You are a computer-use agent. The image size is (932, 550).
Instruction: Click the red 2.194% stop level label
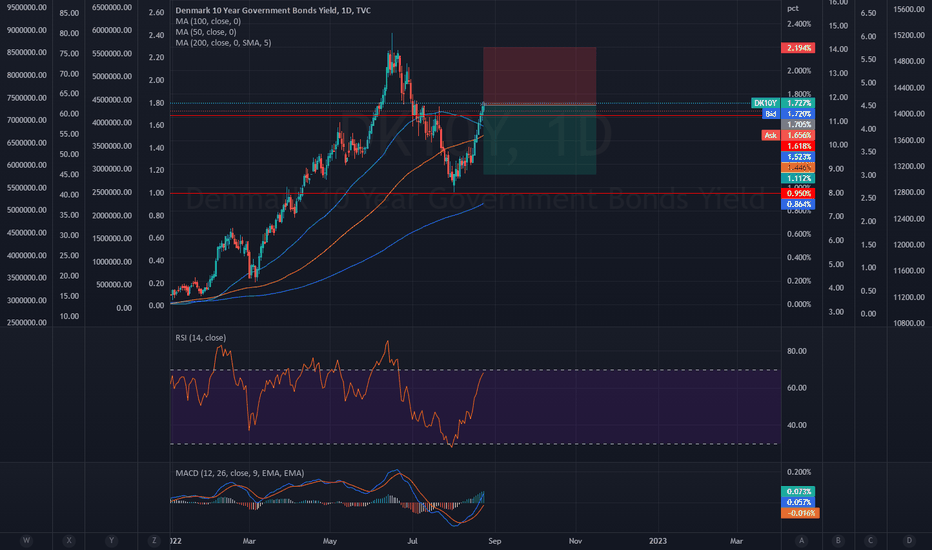(x=798, y=48)
